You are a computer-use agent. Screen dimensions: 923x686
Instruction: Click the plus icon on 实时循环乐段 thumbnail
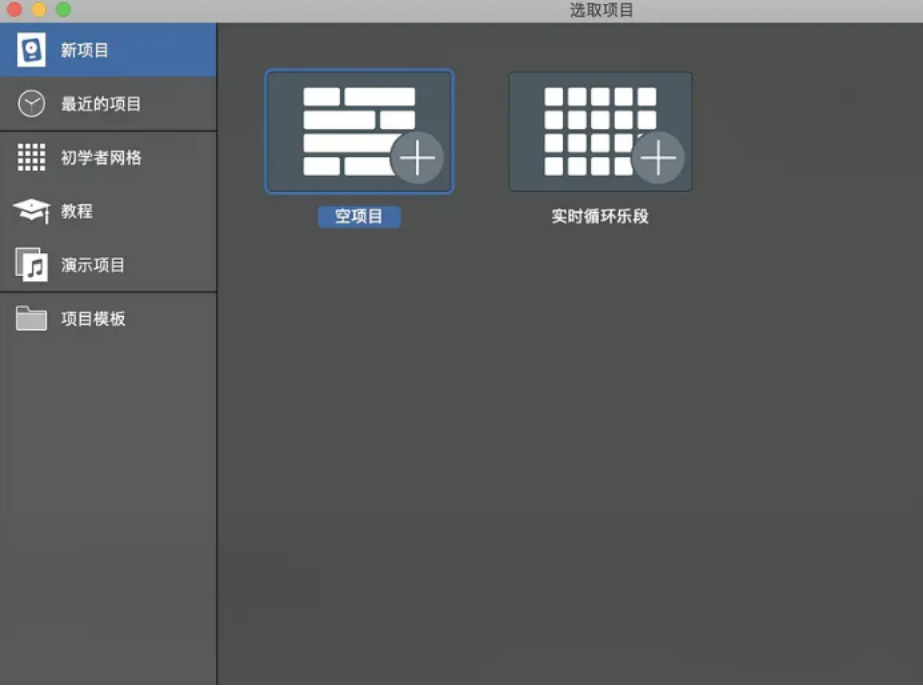[659, 157]
